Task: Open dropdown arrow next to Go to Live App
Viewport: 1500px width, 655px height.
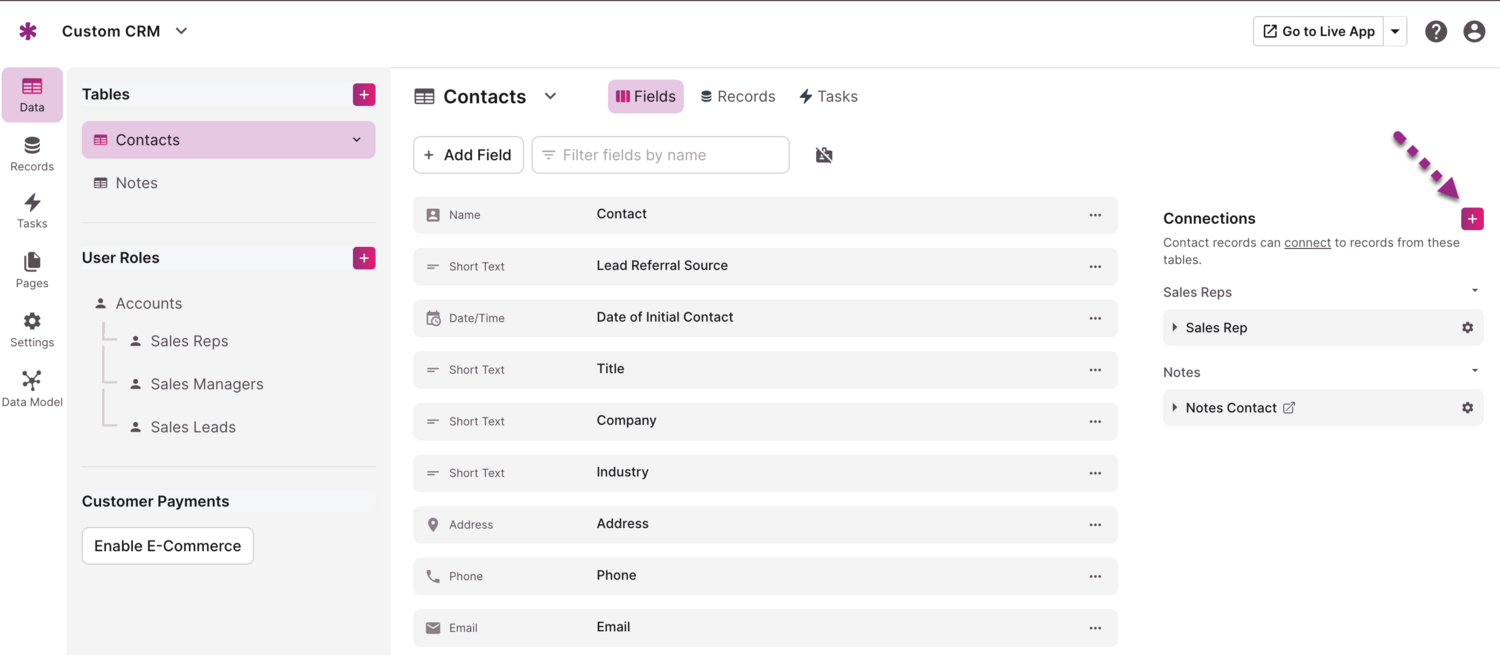Action: tap(1395, 31)
